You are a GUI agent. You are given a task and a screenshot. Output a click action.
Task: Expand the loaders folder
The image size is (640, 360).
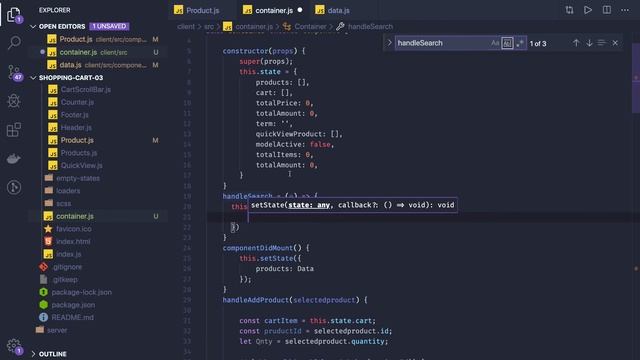(98, 191)
